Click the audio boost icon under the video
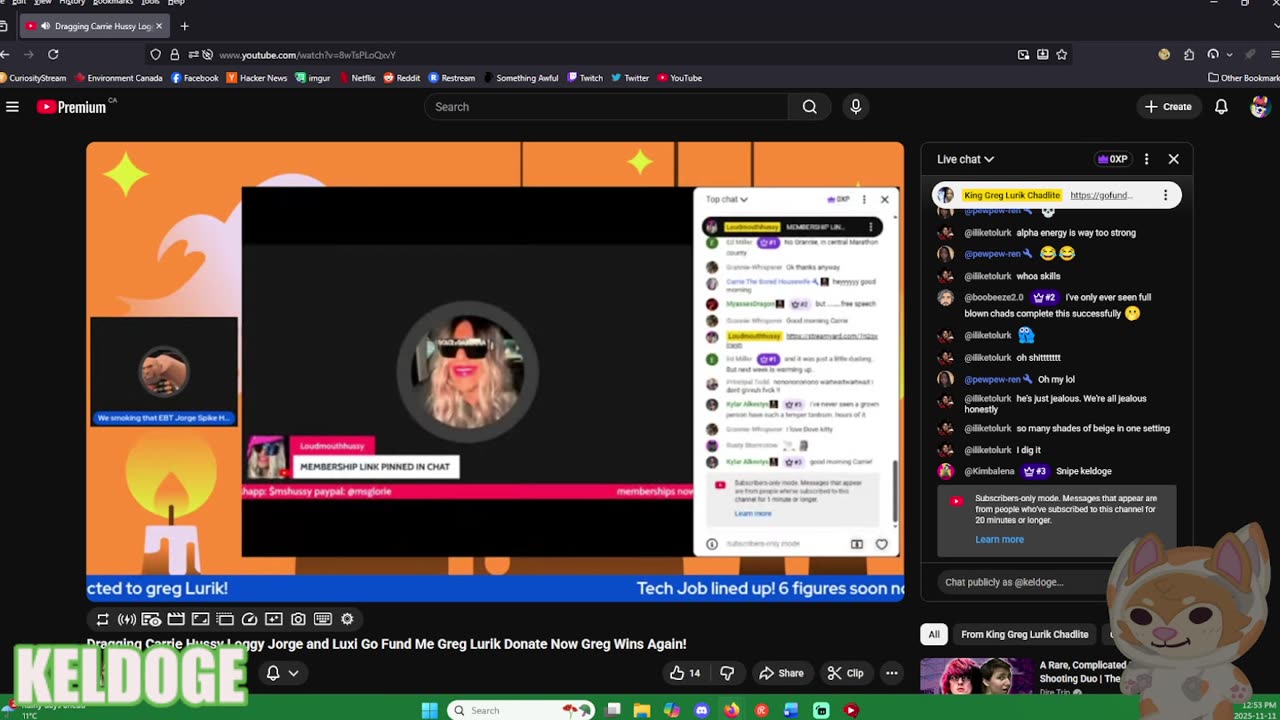Viewport: 1280px width, 720px height. [x=127, y=619]
